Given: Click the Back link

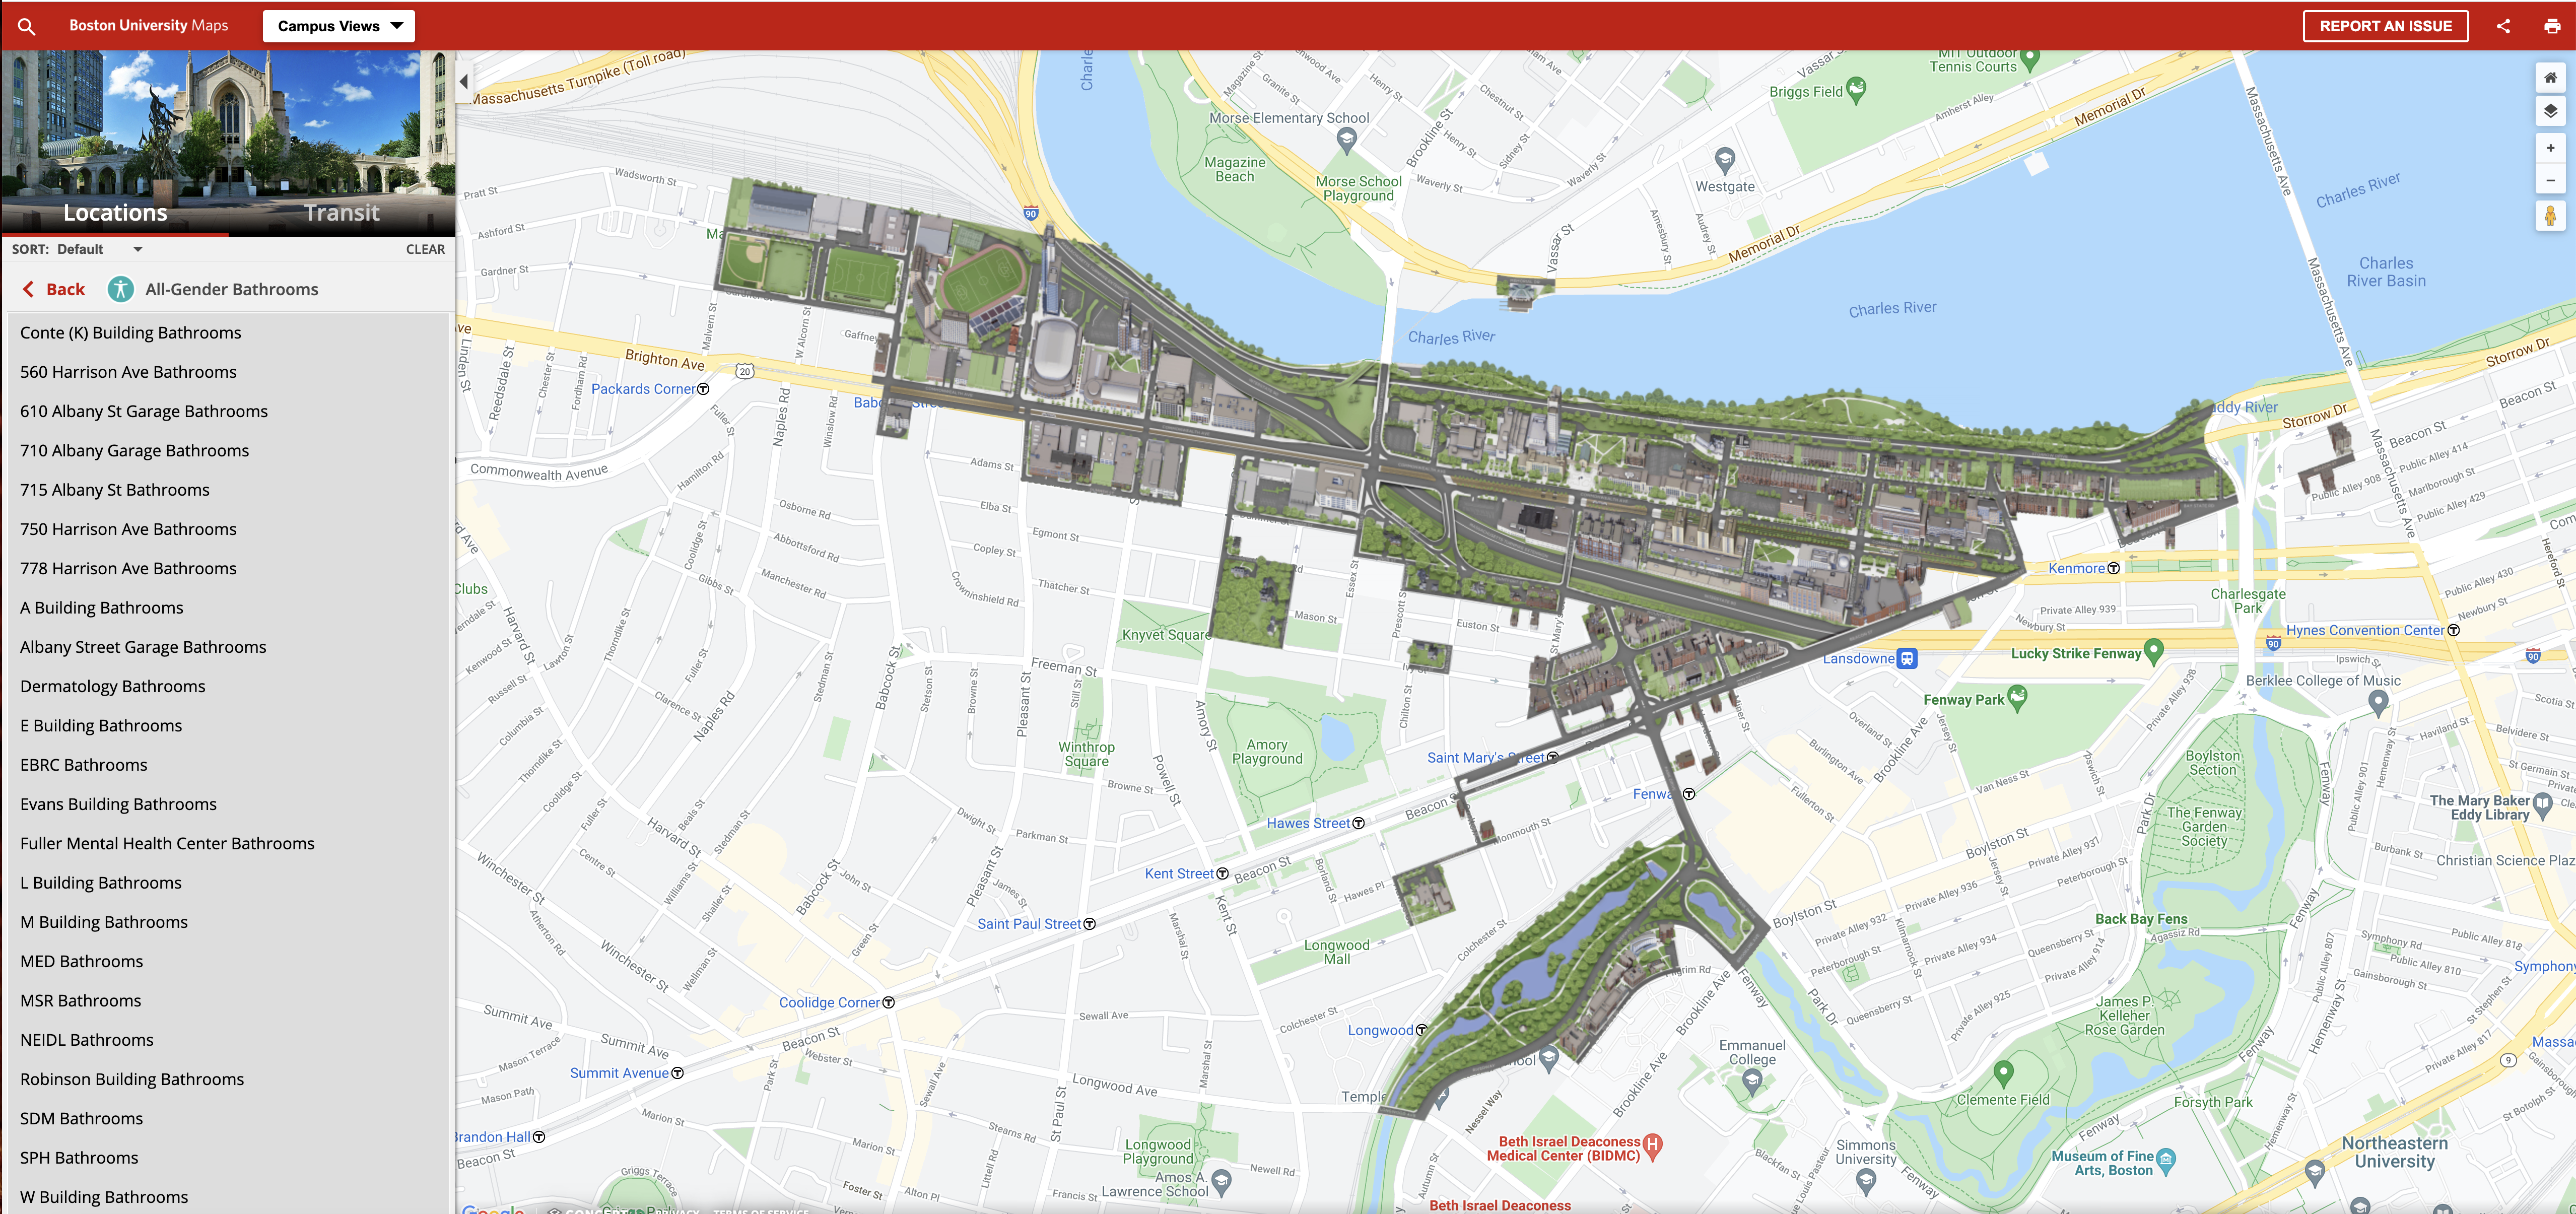Looking at the screenshot, I should [65, 289].
